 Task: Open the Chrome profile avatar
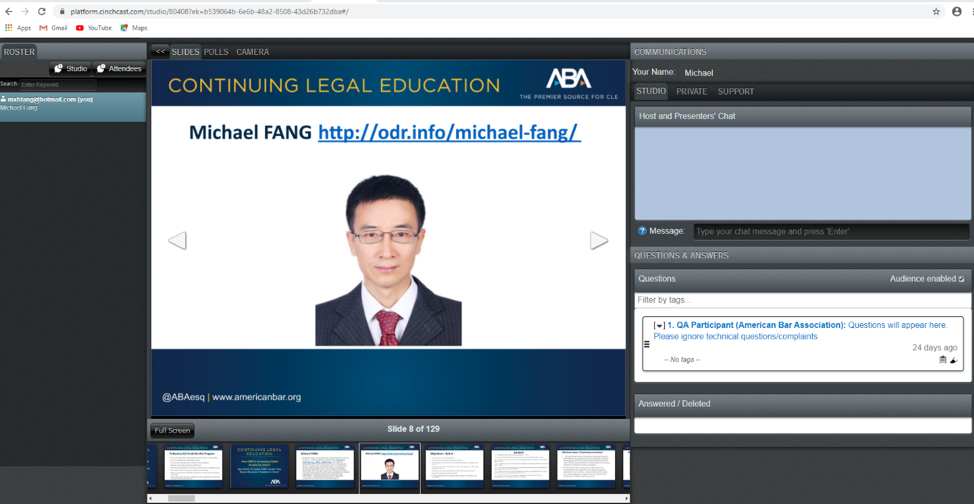point(957,11)
